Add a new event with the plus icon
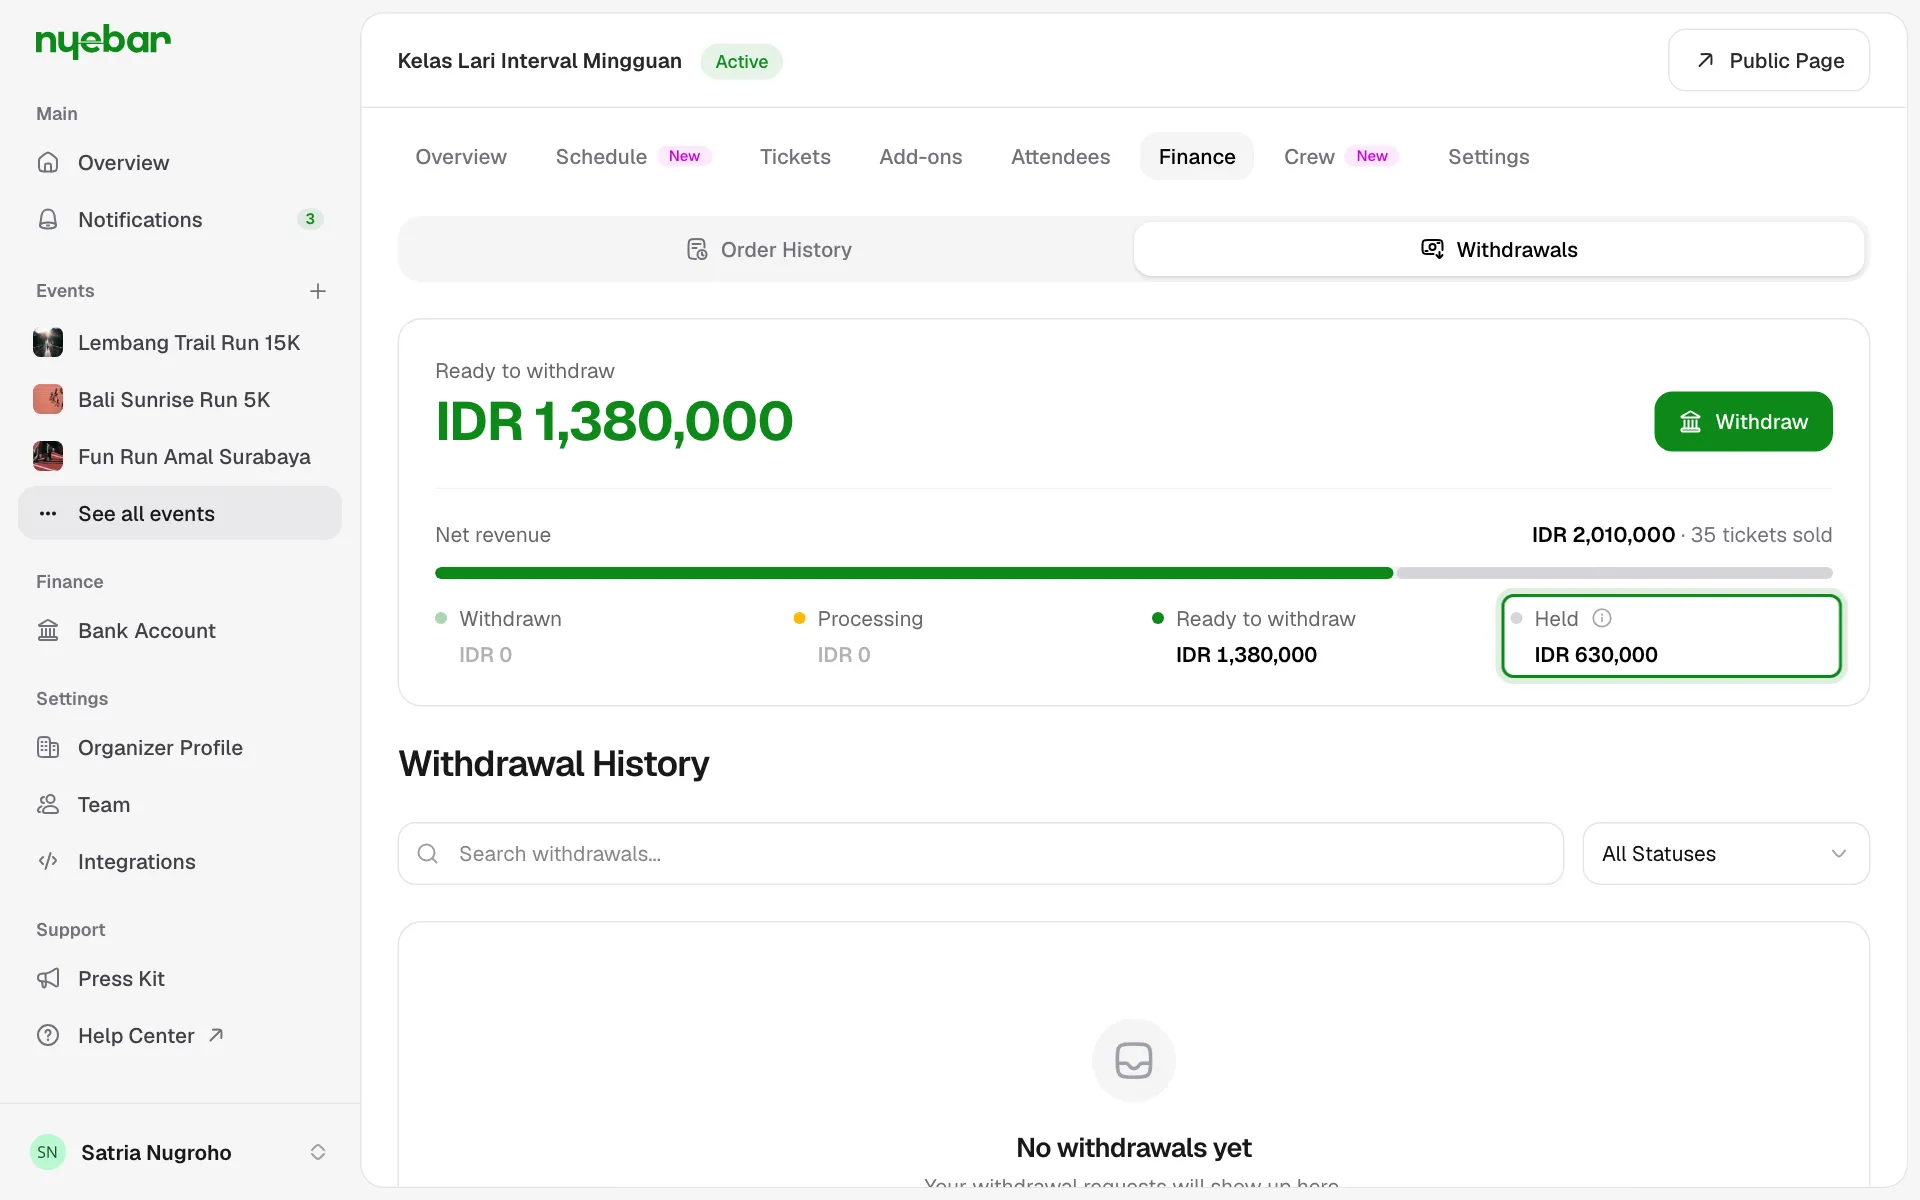 [x=318, y=291]
